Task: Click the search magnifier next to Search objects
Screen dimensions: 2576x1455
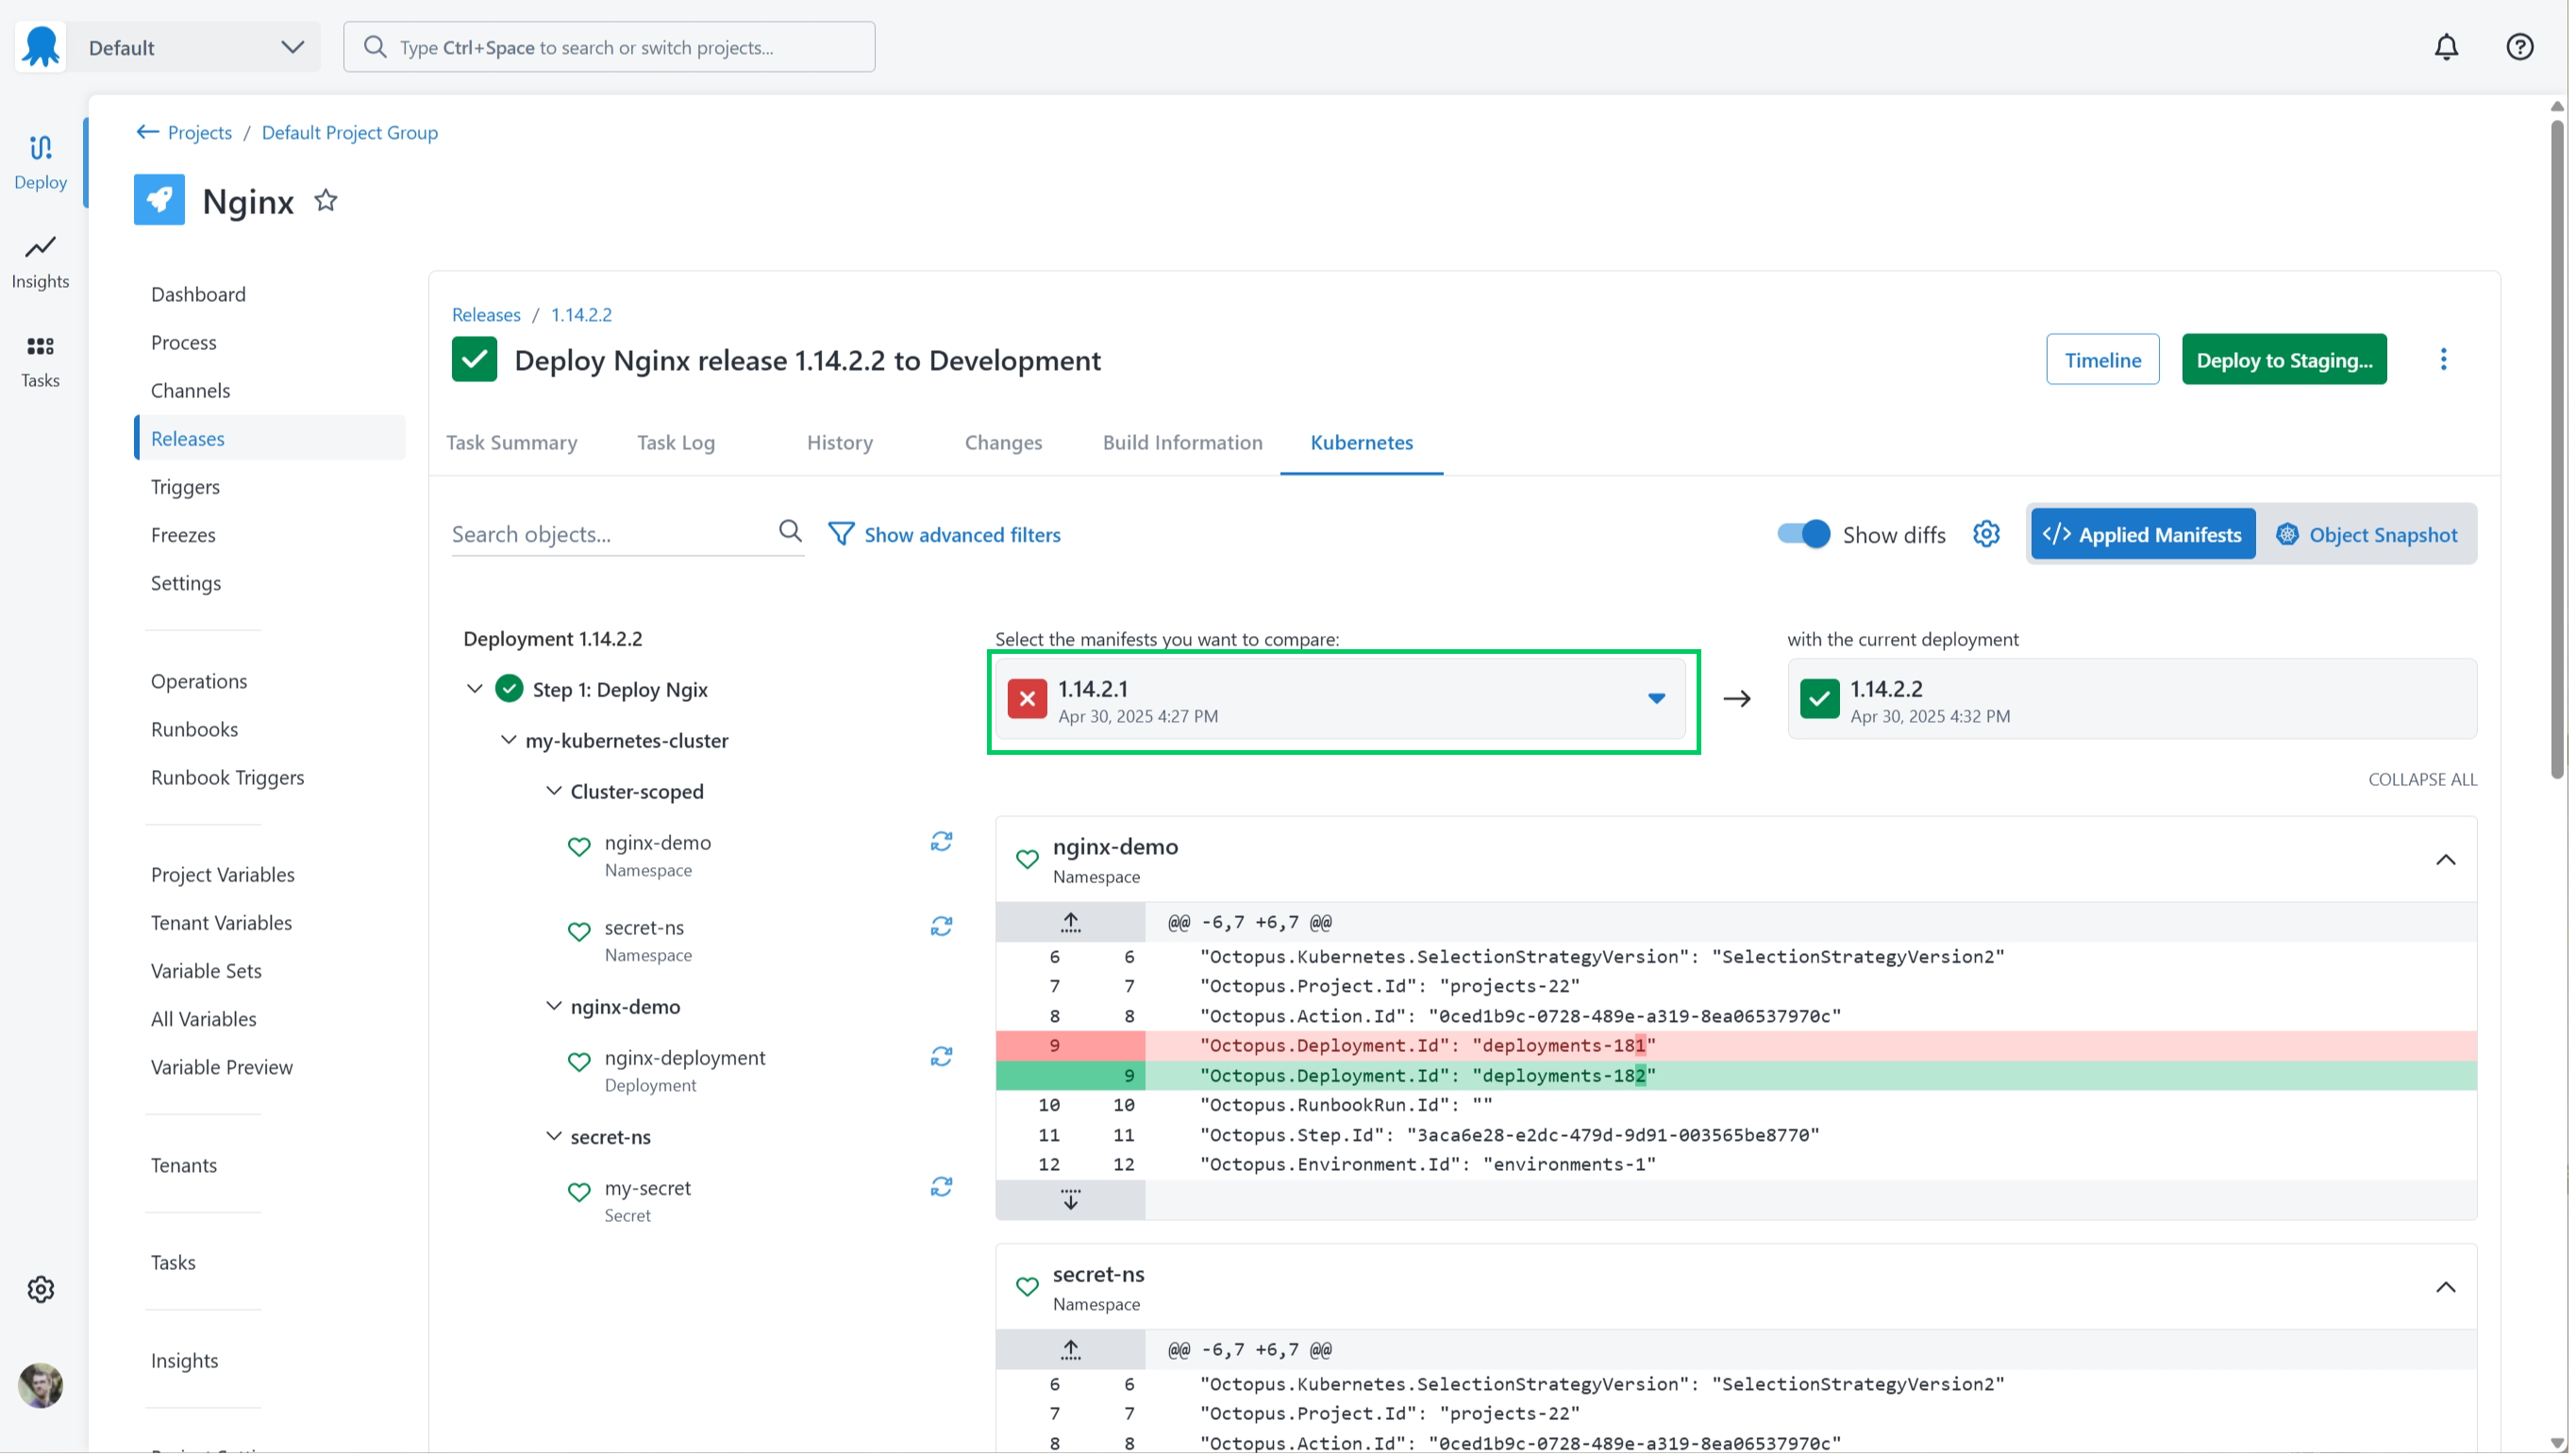Action: point(790,532)
